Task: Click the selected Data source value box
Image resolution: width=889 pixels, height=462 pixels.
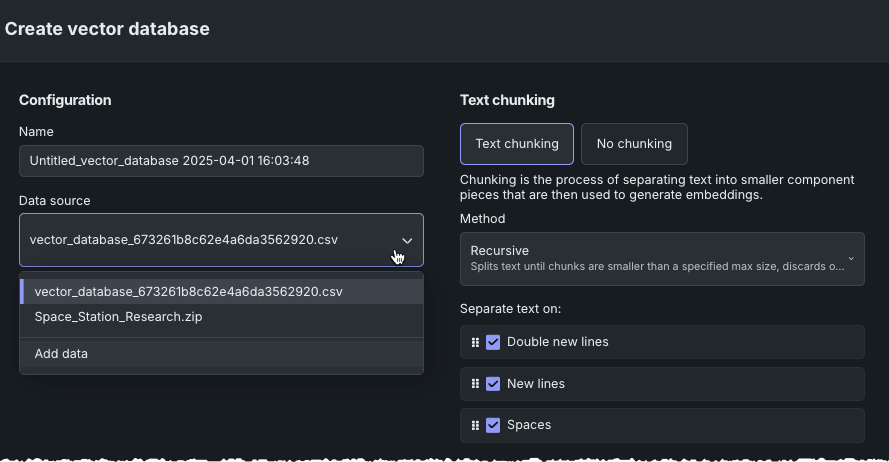Action: (x=200, y=240)
